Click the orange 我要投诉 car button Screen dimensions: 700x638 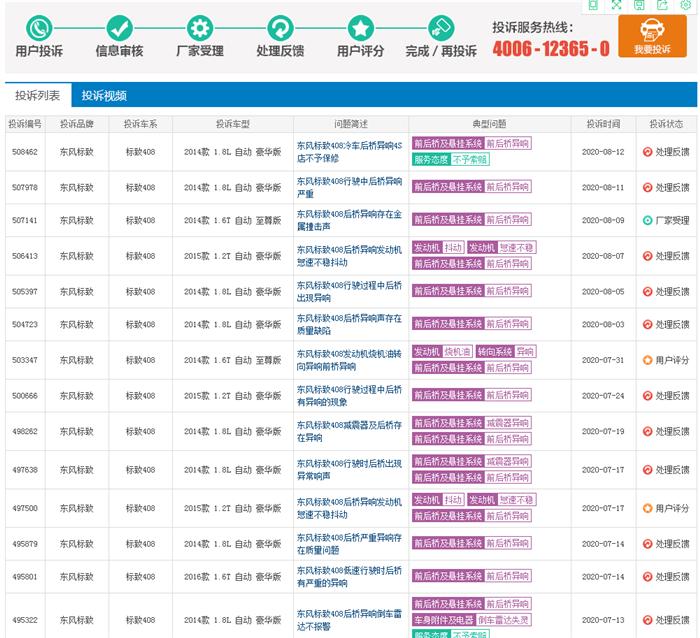(652, 36)
